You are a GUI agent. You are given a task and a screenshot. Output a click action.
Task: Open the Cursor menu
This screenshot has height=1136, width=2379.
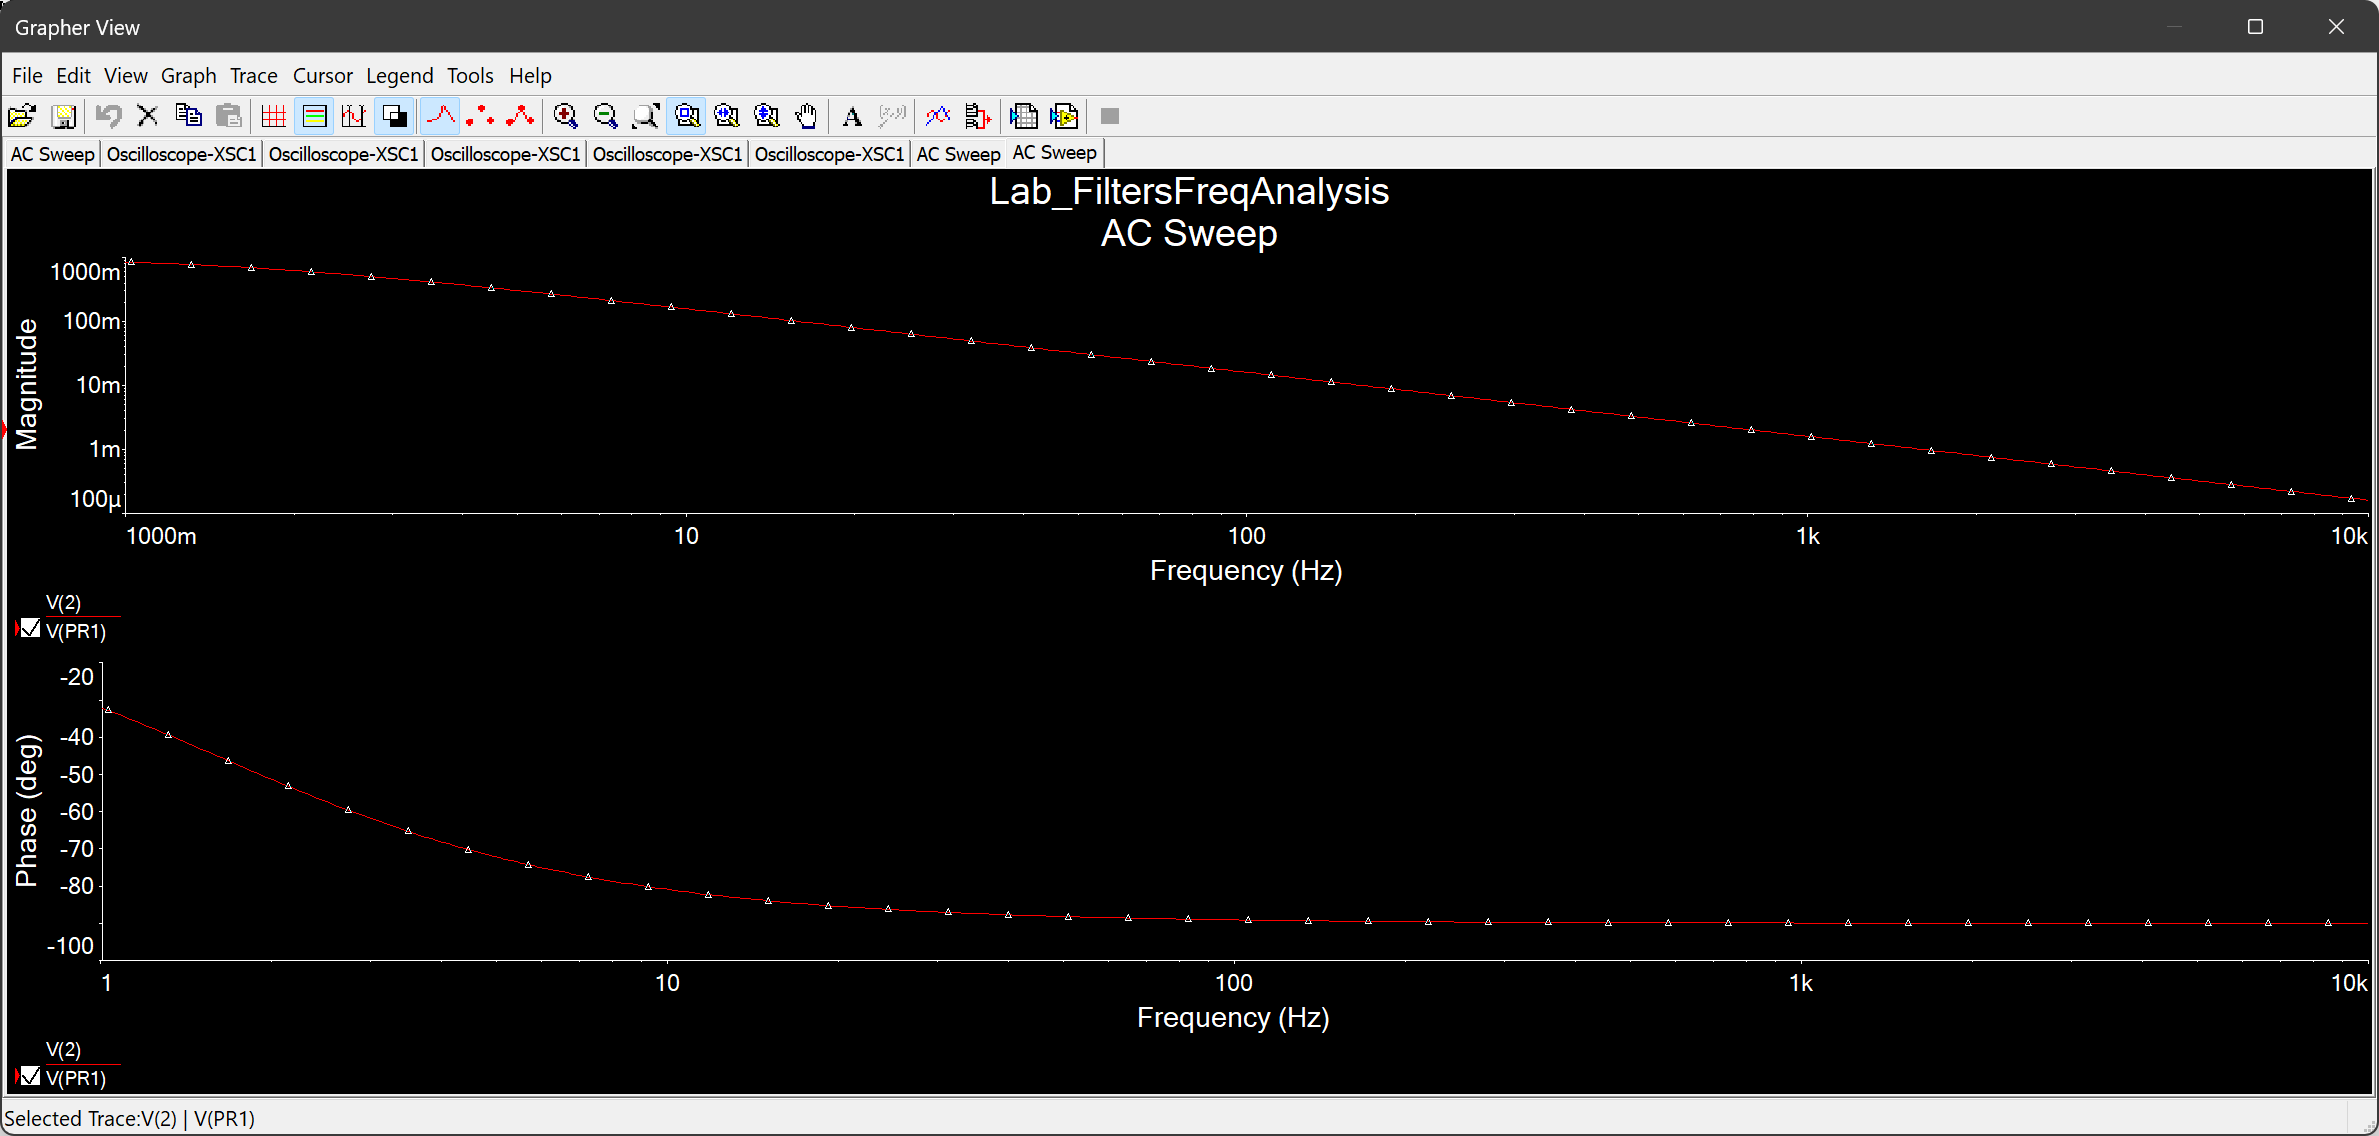[322, 76]
